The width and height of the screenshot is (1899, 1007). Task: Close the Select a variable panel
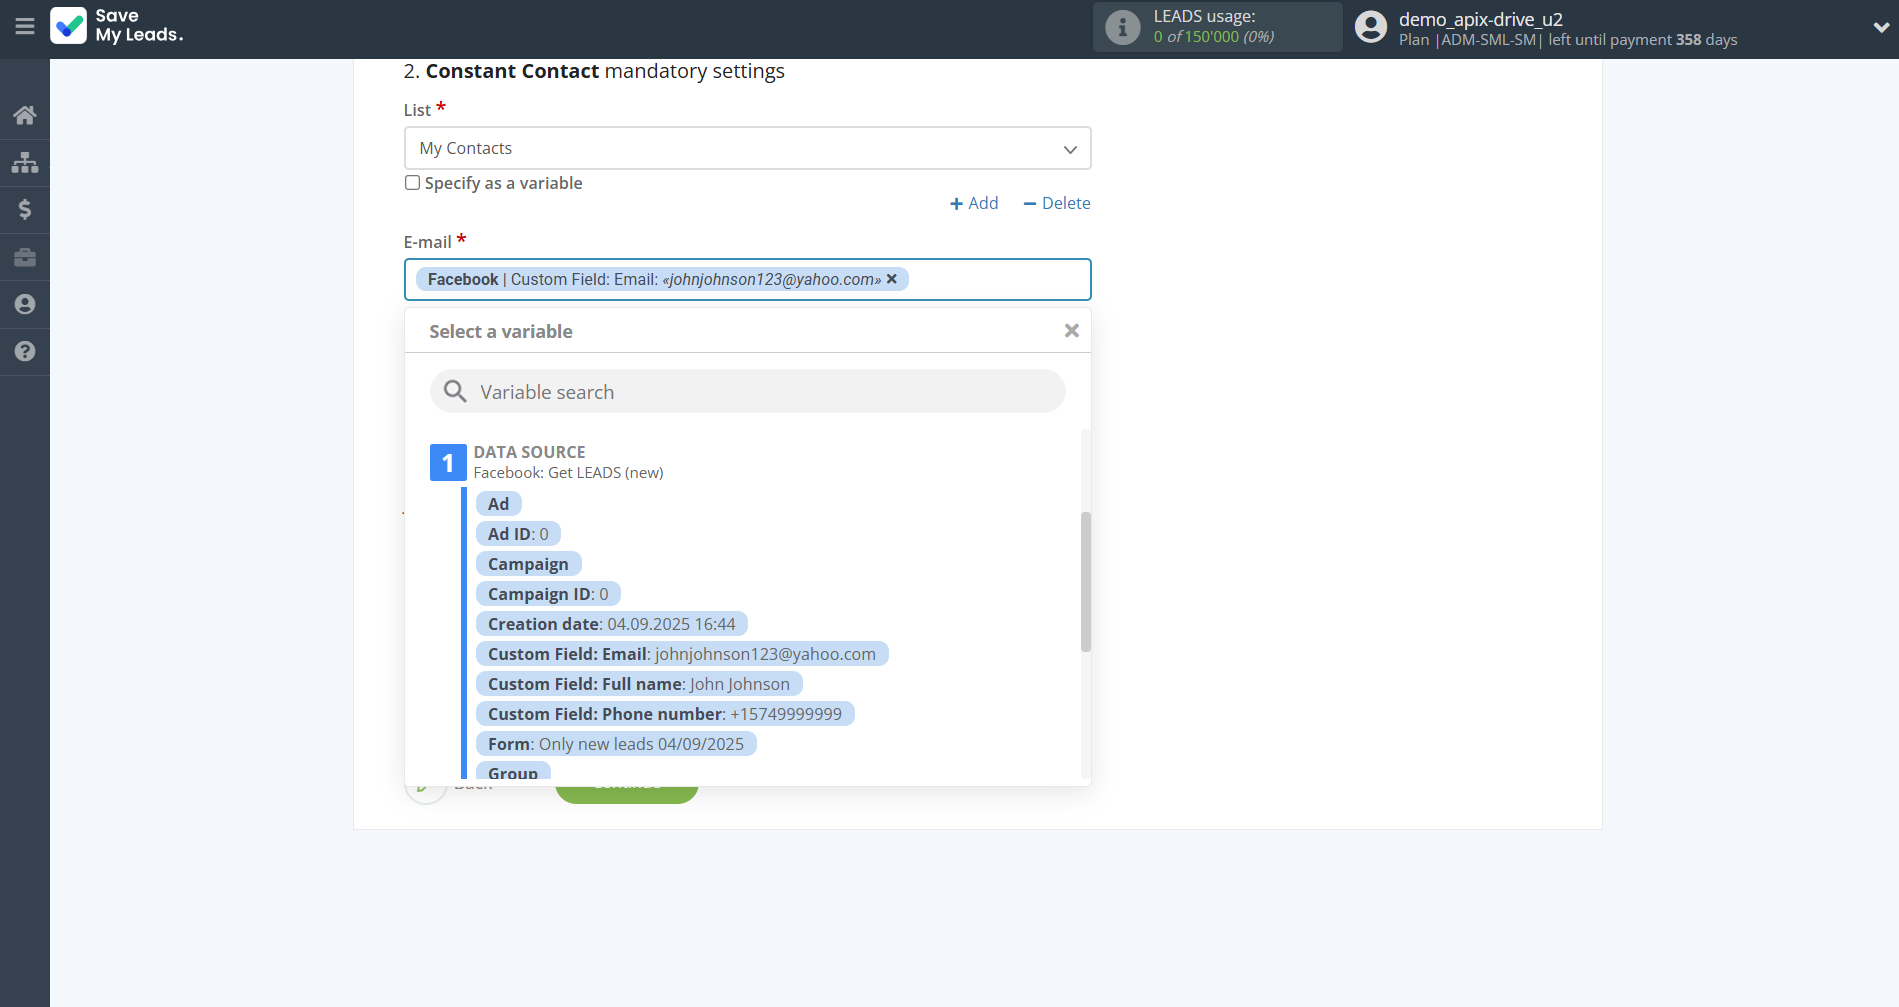pyautogui.click(x=1071, y=331)
